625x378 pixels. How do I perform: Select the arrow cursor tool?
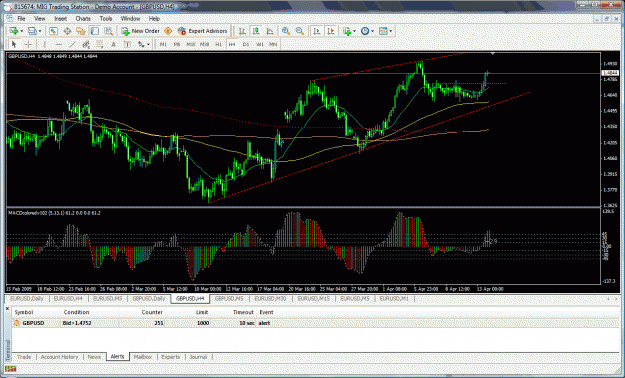14,44
